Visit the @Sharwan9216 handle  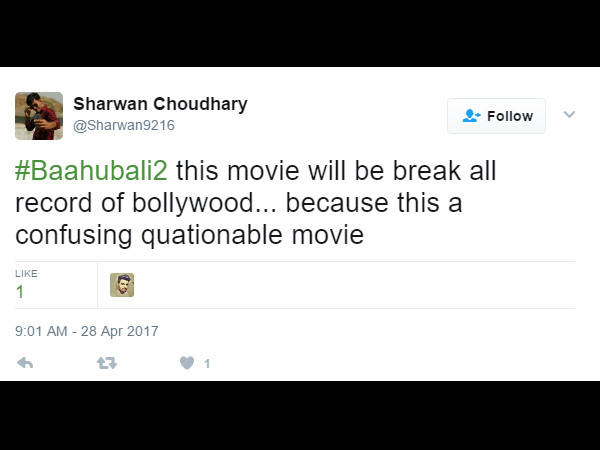click(124, 125)
